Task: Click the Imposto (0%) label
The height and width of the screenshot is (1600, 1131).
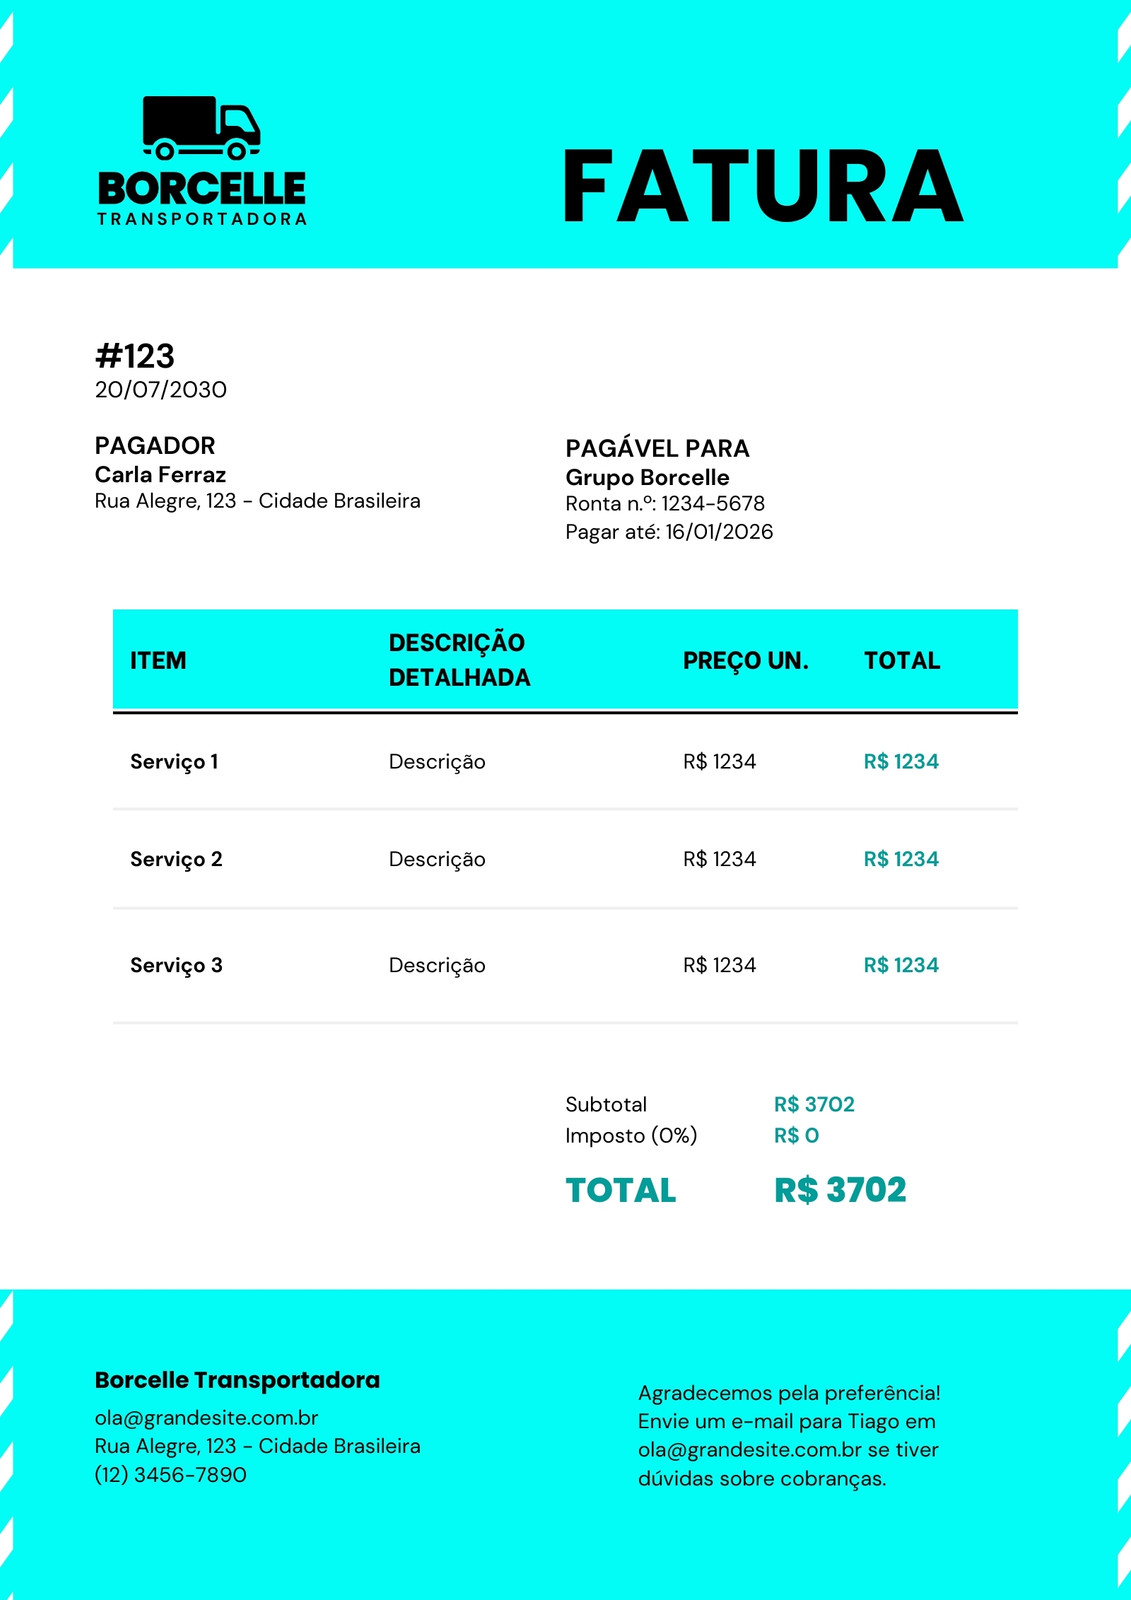Action: pos(631,1136)
